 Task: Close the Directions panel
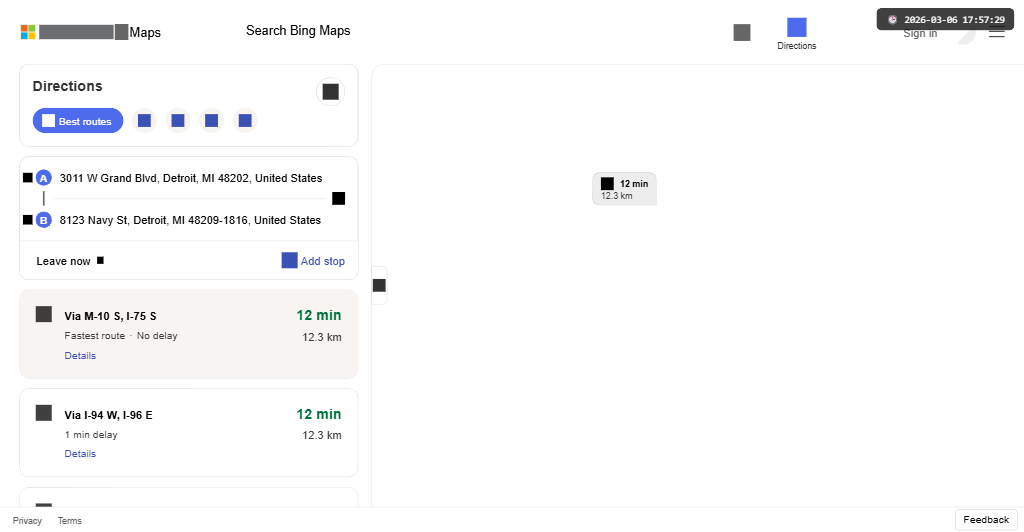click(x=330, y=92)
